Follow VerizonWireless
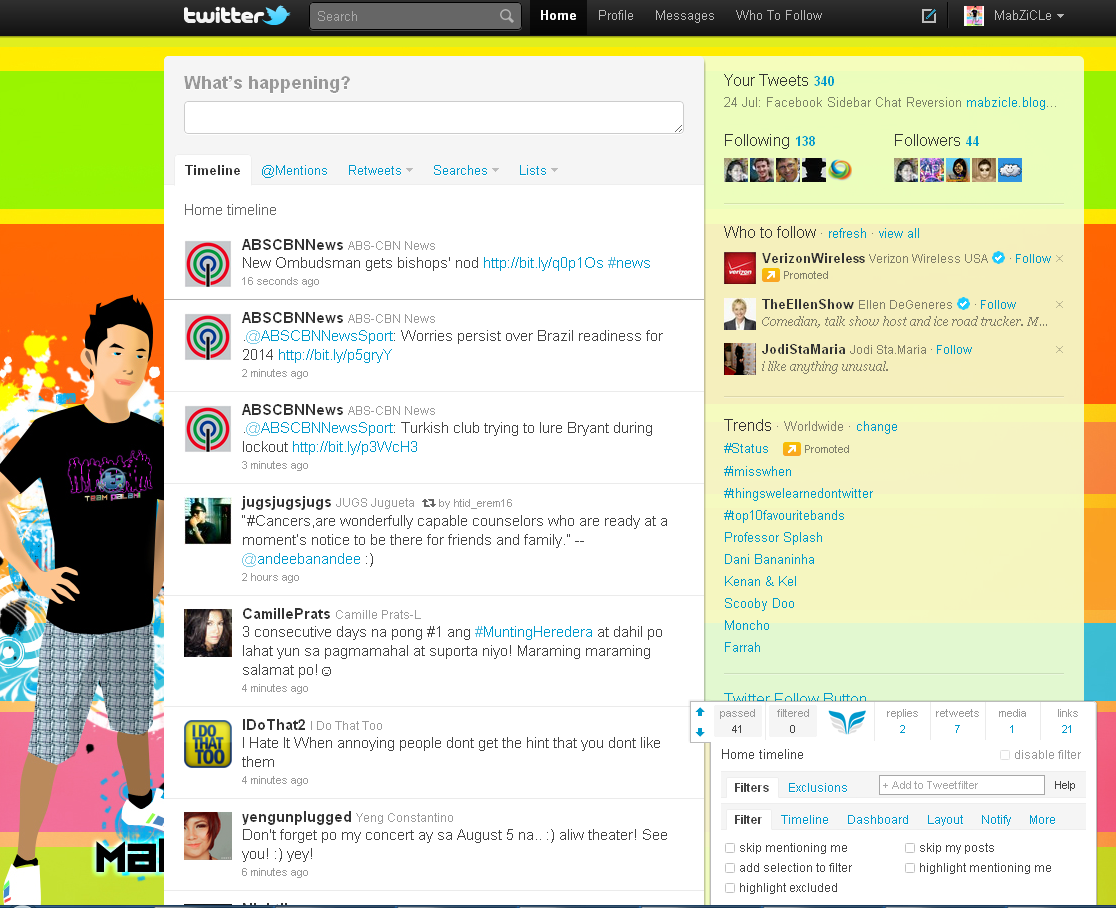The width and height of the screenshot is (1116, 908). point(1033,258)
